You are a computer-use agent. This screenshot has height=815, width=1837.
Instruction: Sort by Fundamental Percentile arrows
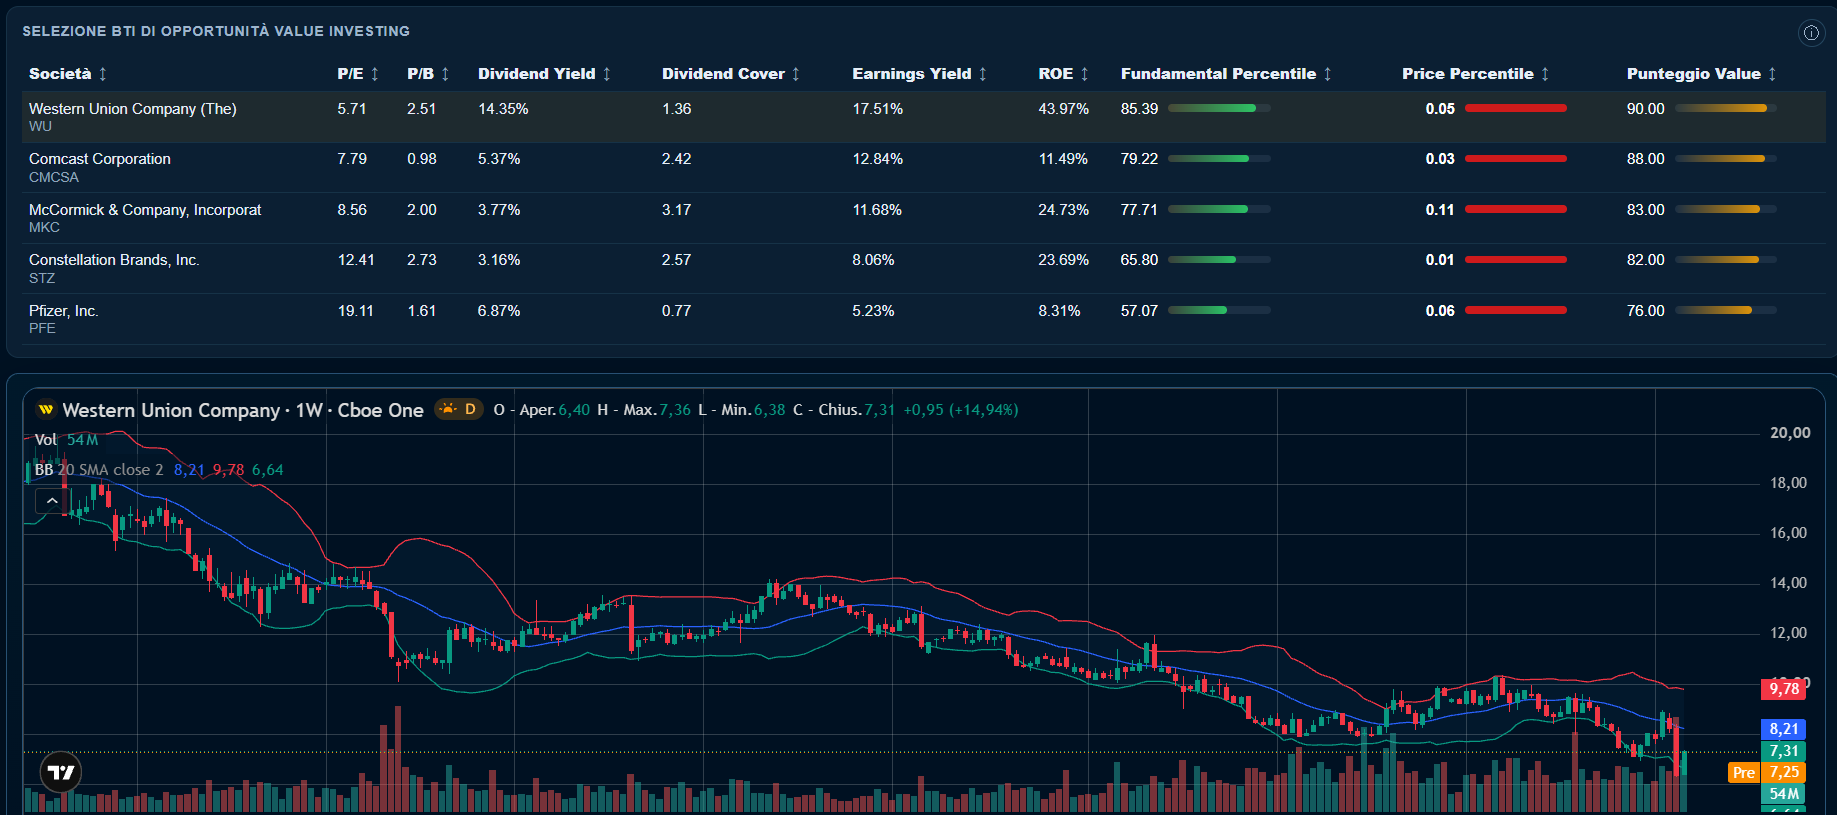coord(1327,74)
